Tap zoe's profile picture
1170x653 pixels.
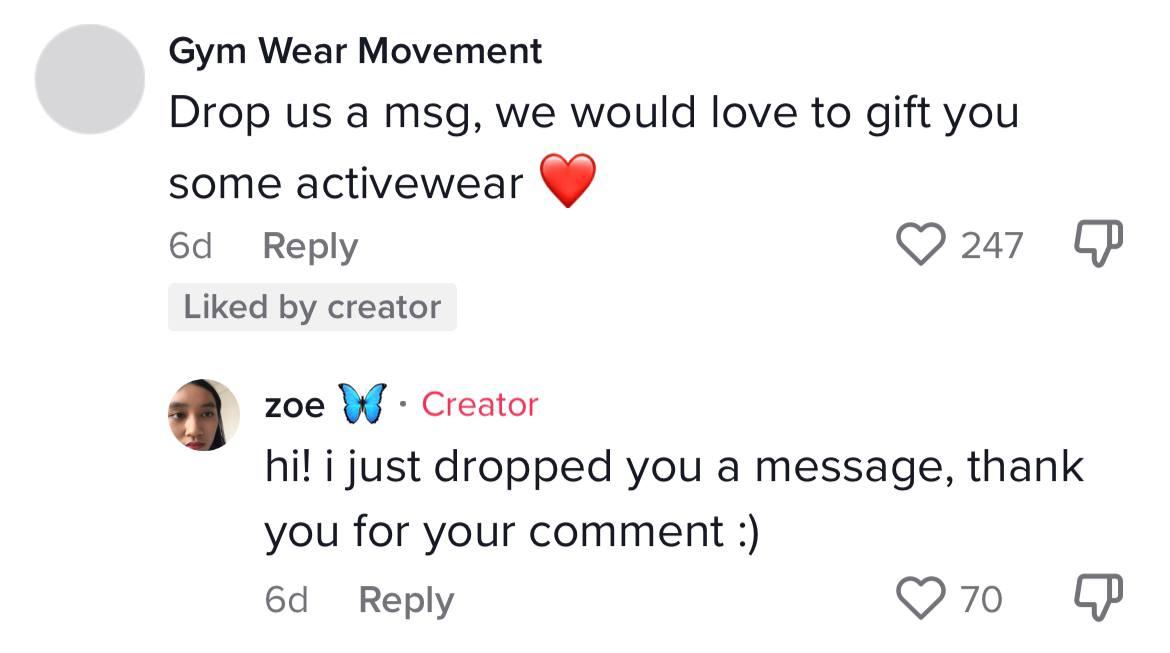coord(204,415)
